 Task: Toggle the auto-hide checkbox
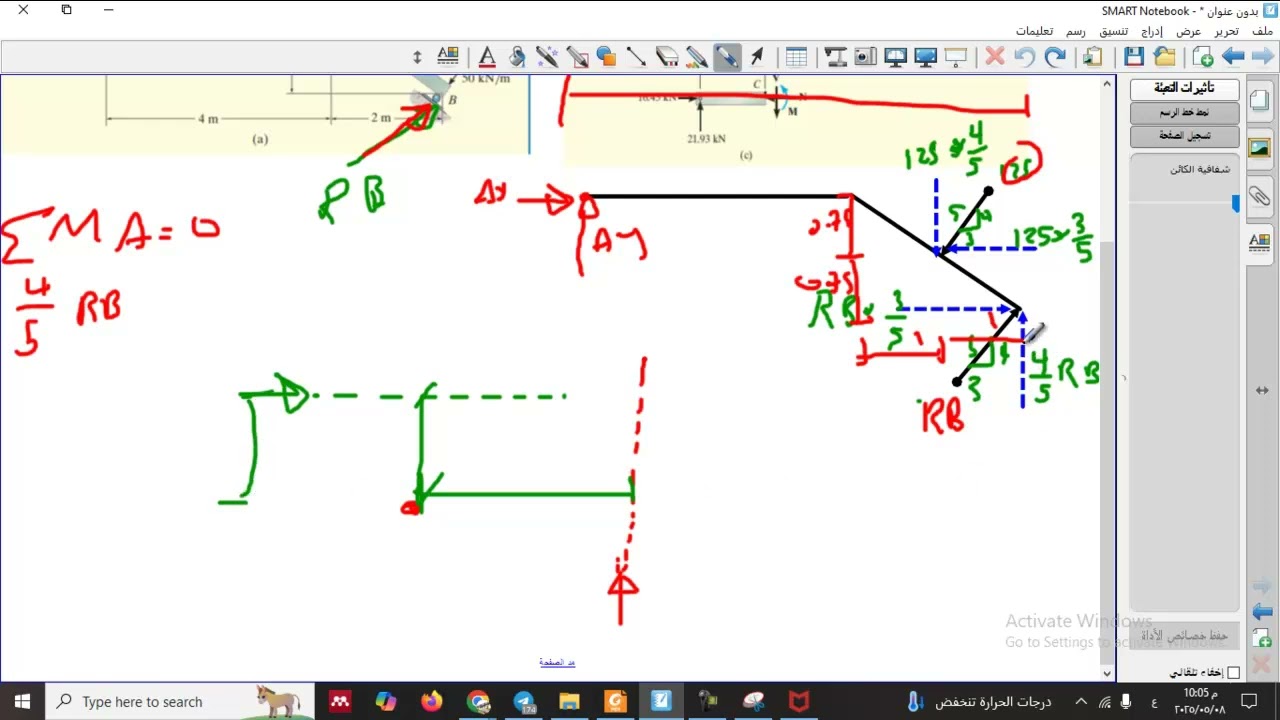point(1233,673)
